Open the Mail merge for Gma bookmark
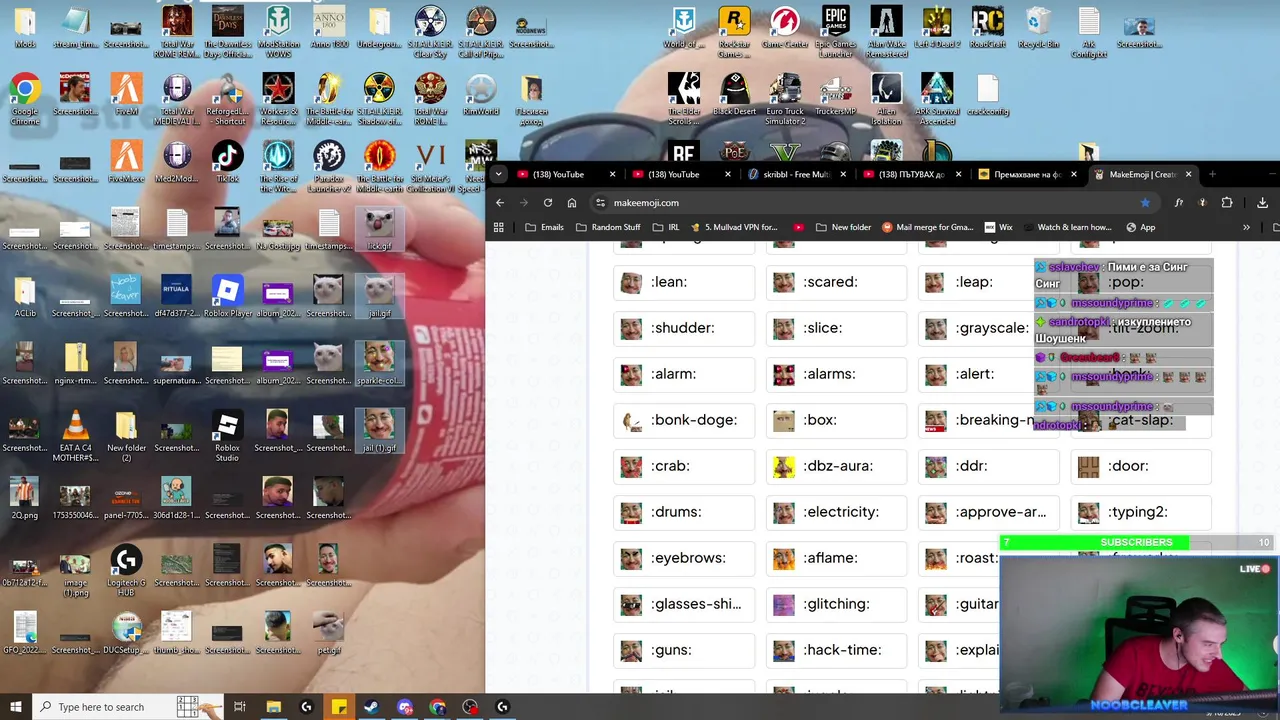 (927, 227)
